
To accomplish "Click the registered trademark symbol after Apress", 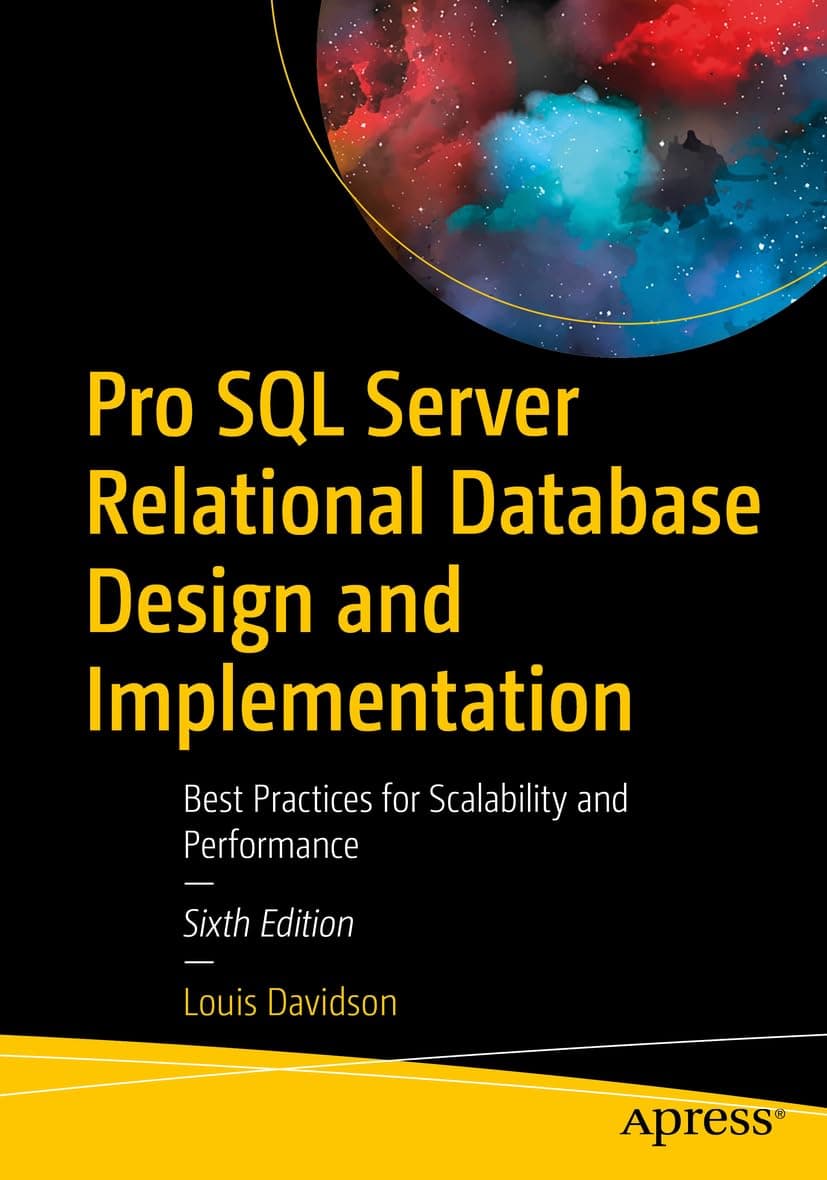I will (x=777, y=1113).
